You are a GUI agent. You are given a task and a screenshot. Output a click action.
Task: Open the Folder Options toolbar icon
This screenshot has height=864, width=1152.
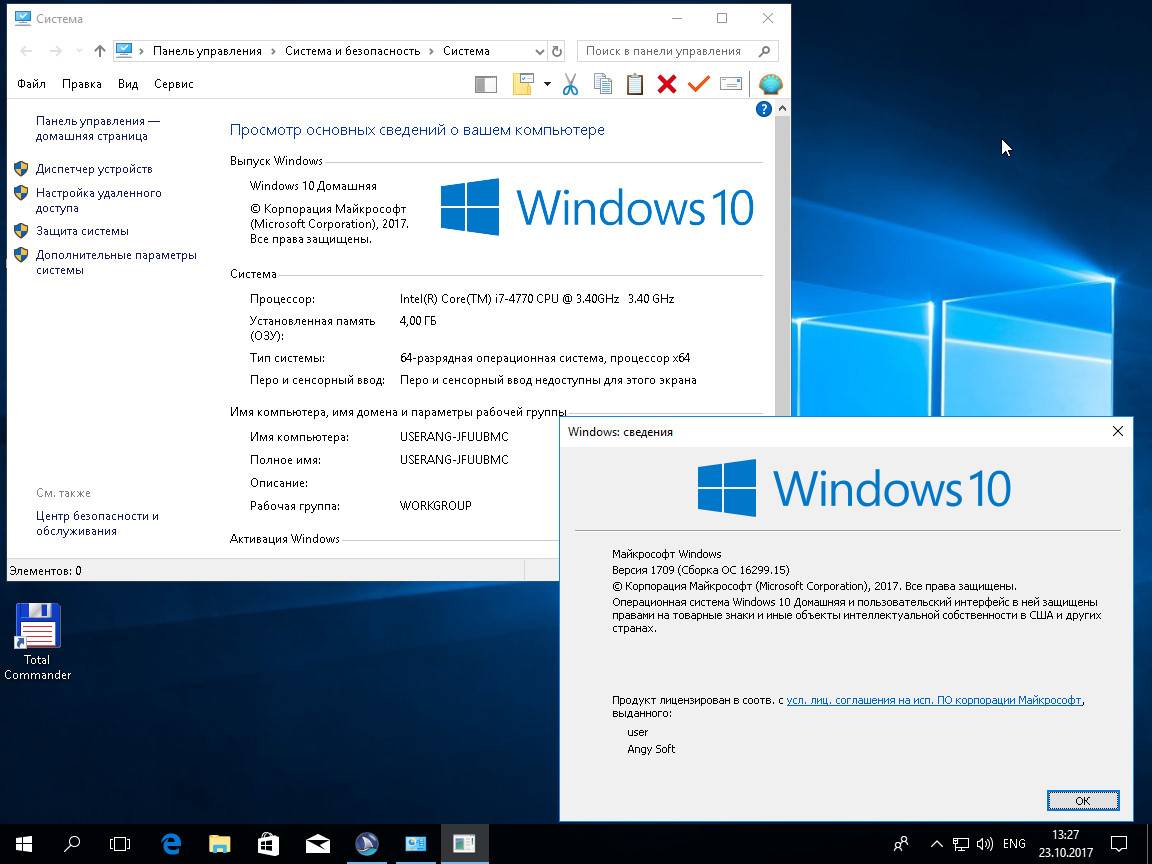522,84
